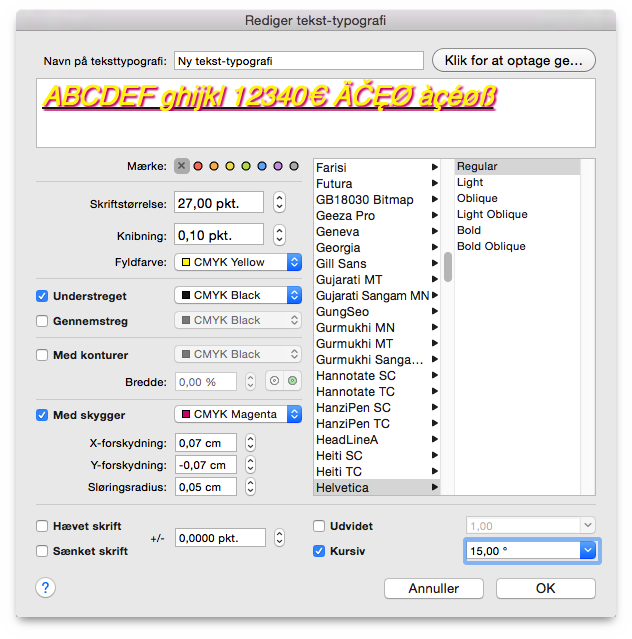The image size is (632, 639).
Task: Clear the tag with the X mark
Action: [x=182, y=166]
